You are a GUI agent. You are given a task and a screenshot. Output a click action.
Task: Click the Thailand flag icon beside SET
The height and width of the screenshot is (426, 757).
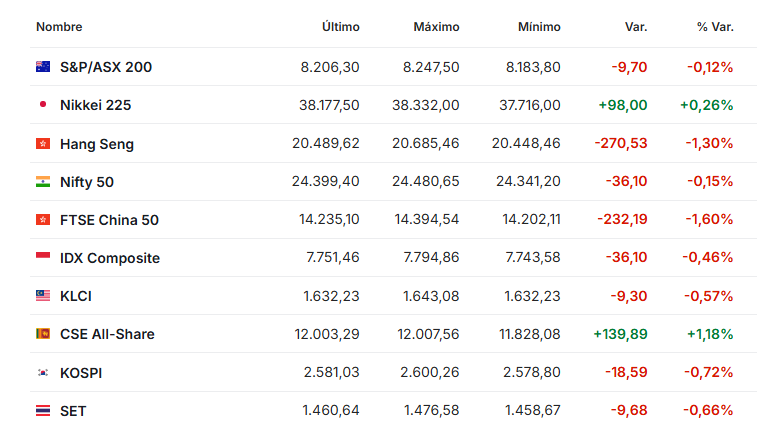(x=43, y=410)
